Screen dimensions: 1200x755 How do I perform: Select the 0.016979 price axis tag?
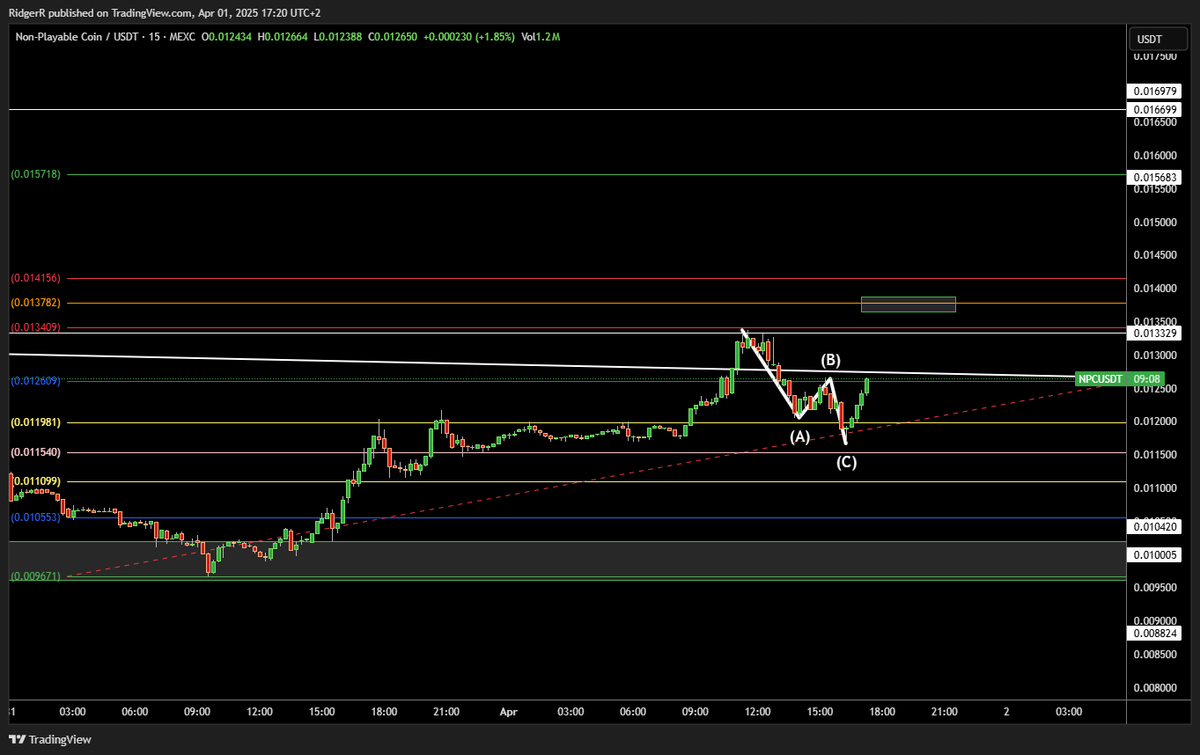1153,91
